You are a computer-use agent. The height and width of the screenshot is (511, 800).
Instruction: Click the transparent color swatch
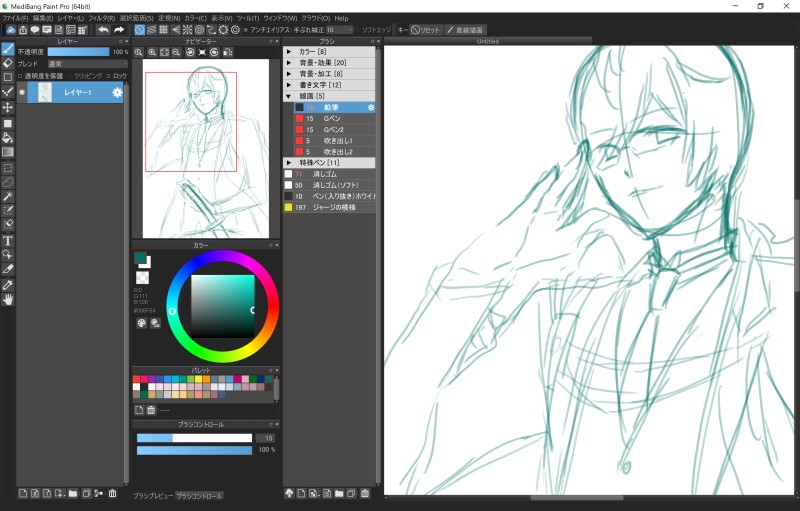(x=142, y=277)
